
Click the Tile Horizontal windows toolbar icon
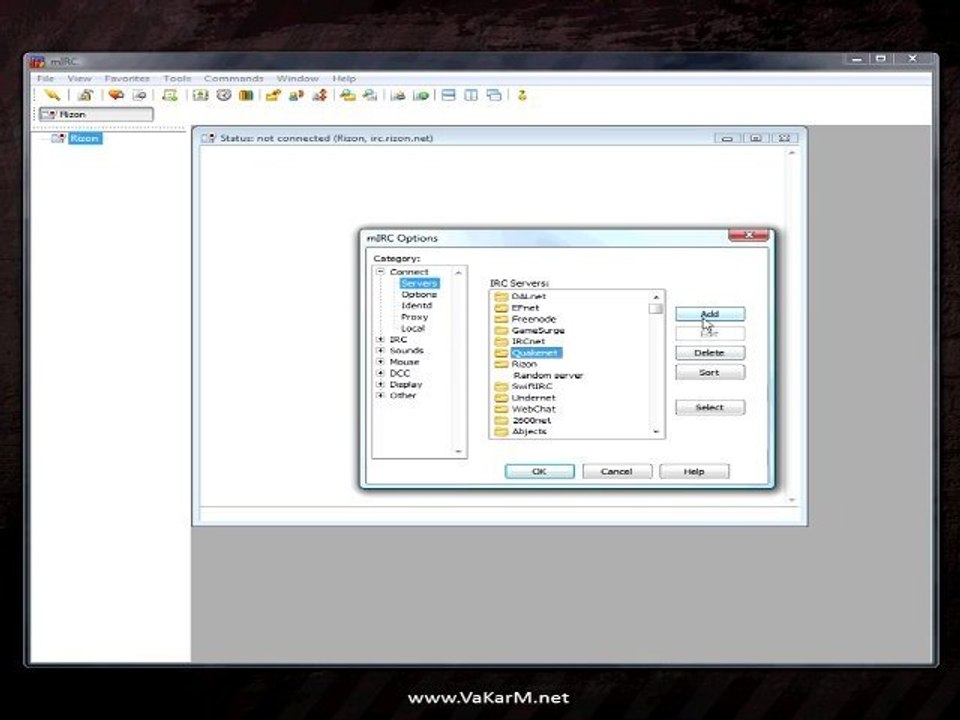(448, 95)
